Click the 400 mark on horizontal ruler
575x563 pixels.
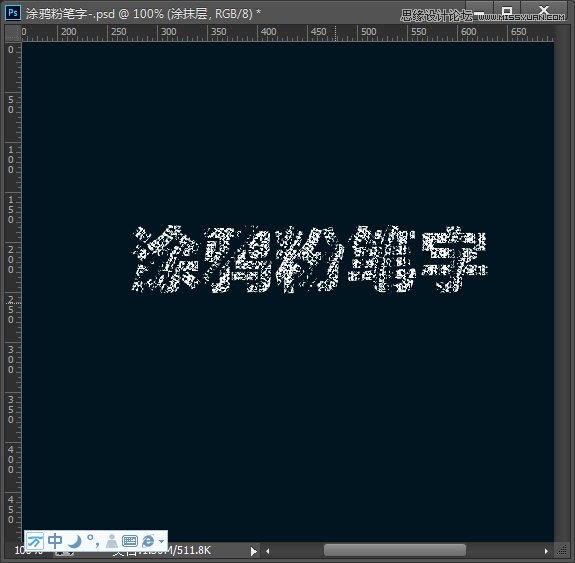(268, 32)
